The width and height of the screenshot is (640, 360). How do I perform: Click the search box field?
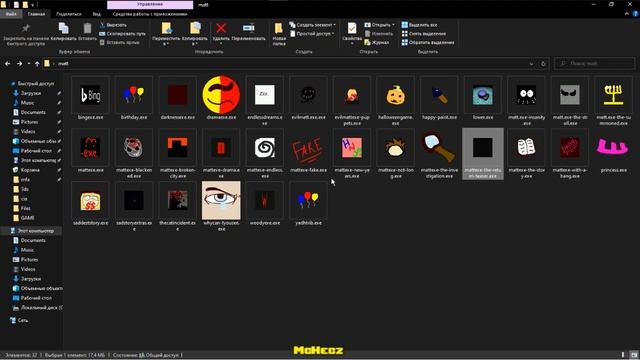tap(594, 64)
